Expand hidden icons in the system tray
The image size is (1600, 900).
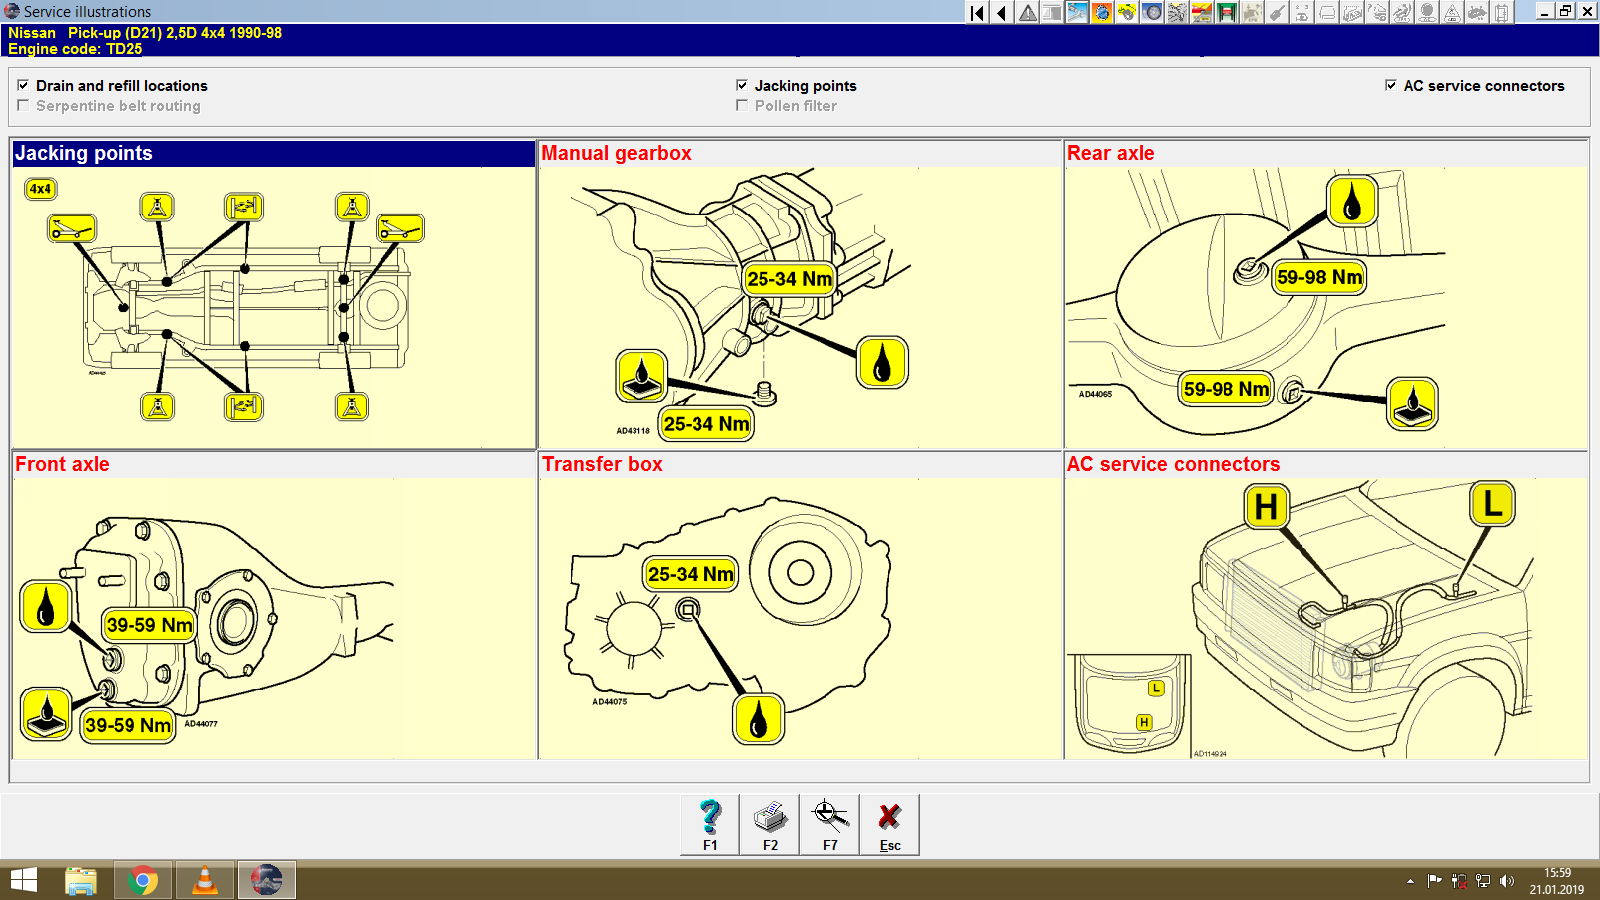tap(1410, 881)
